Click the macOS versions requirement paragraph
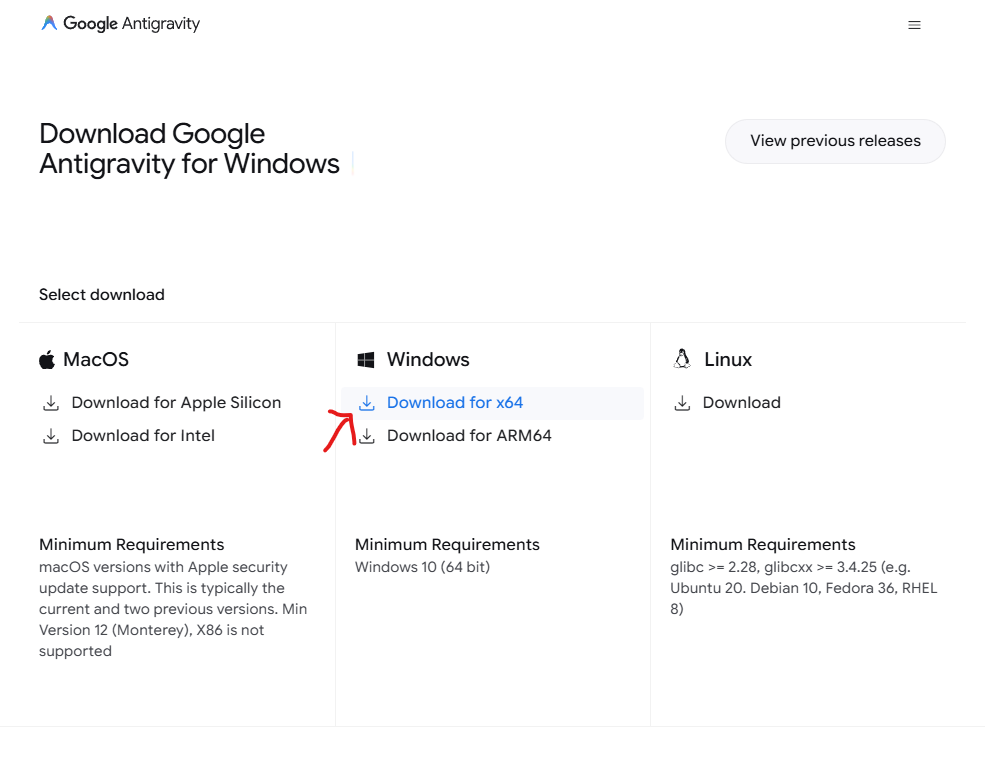Screen dimensions: 985x780 (x=173, y=609)
